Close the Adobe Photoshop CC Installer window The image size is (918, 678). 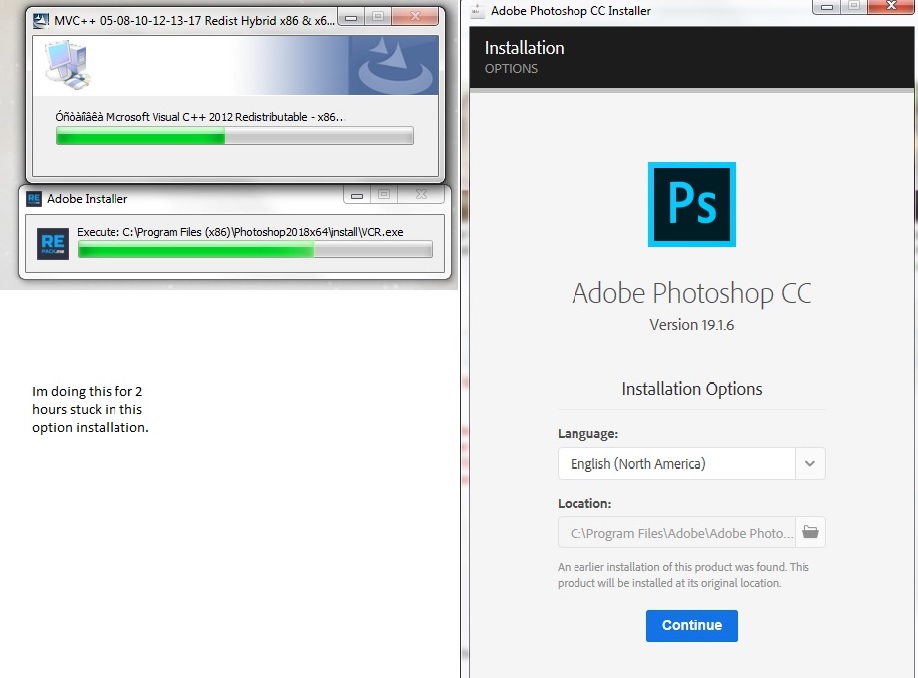pos(892,6)
